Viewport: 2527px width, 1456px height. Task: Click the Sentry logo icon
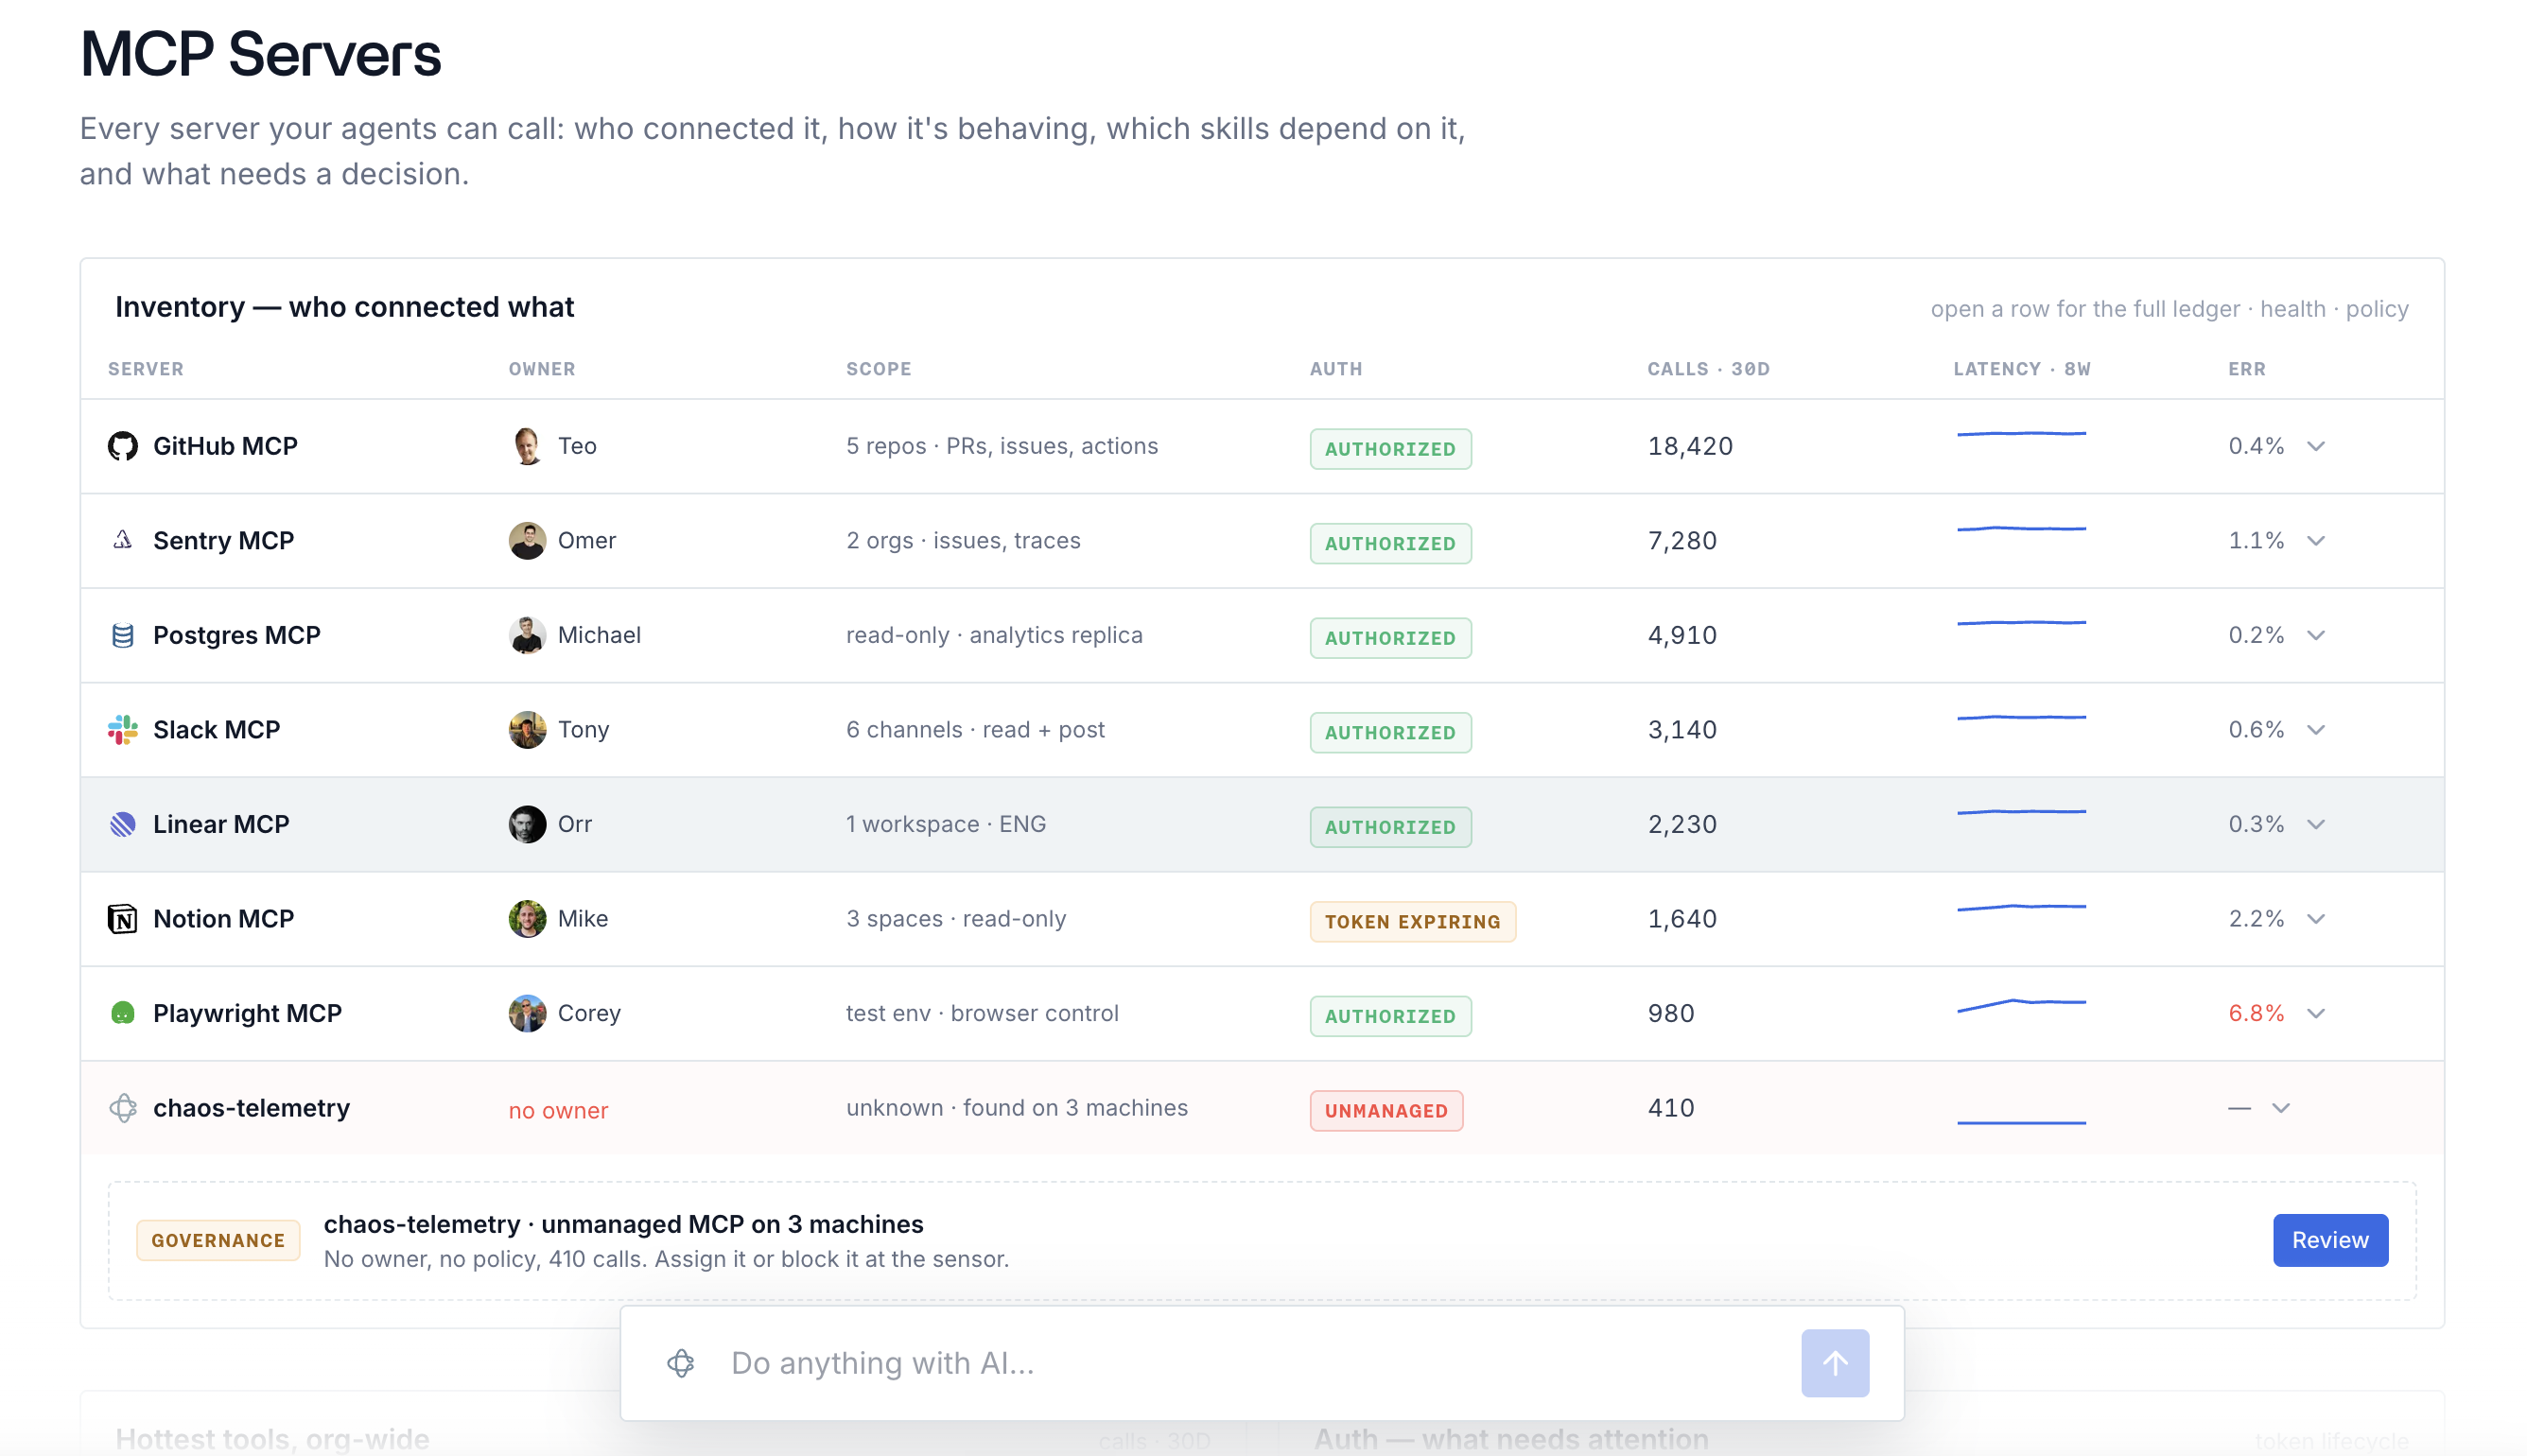click(122, 540)
